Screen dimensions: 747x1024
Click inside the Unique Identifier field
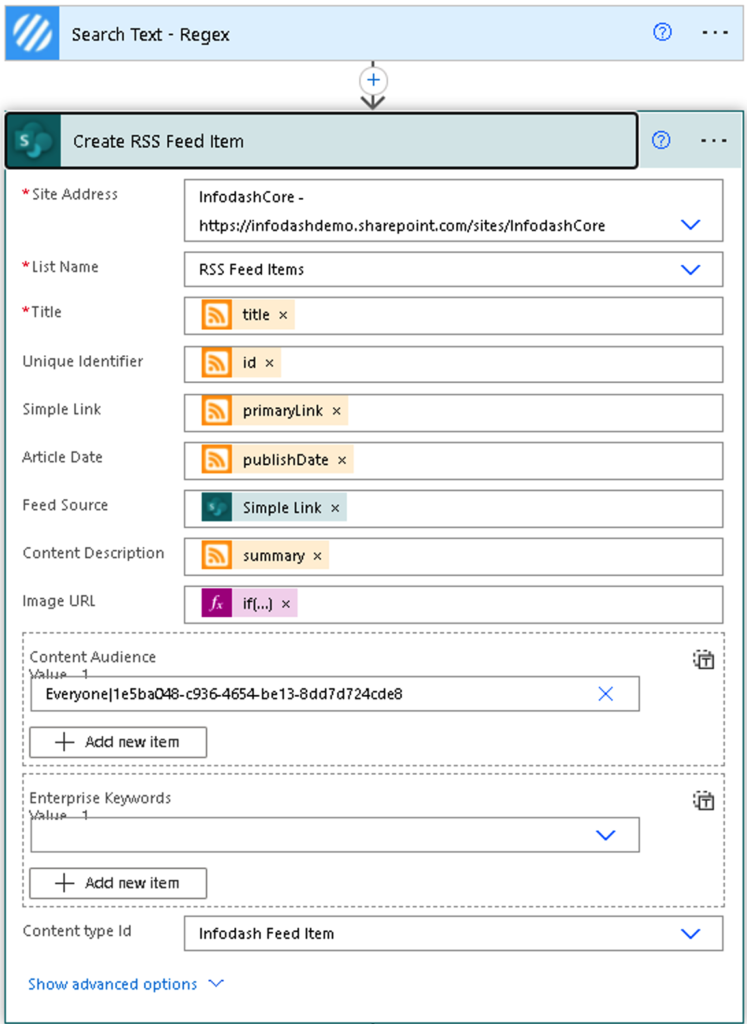click(453, 364)
